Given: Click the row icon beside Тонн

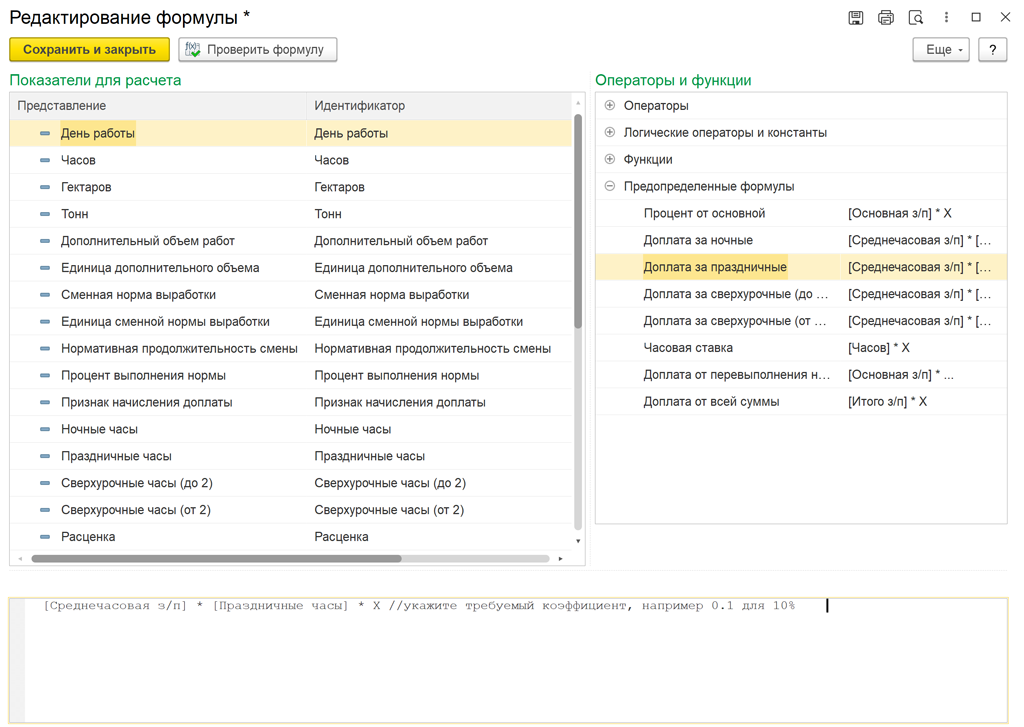Looking at the screenshot, I should point(45,214).
